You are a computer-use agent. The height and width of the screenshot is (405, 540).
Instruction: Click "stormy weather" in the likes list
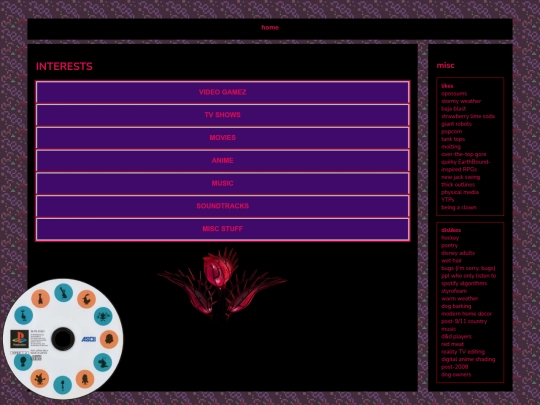(x=461, y=101)
